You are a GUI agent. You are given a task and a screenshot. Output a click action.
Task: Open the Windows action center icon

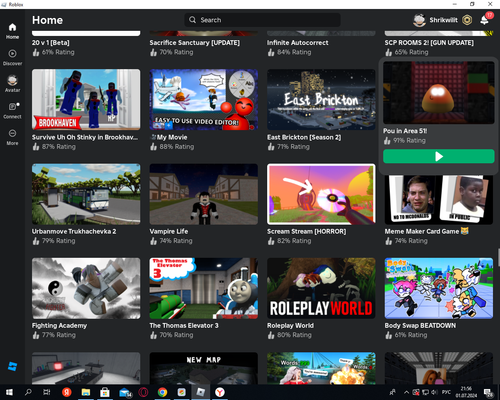point(488,392)
